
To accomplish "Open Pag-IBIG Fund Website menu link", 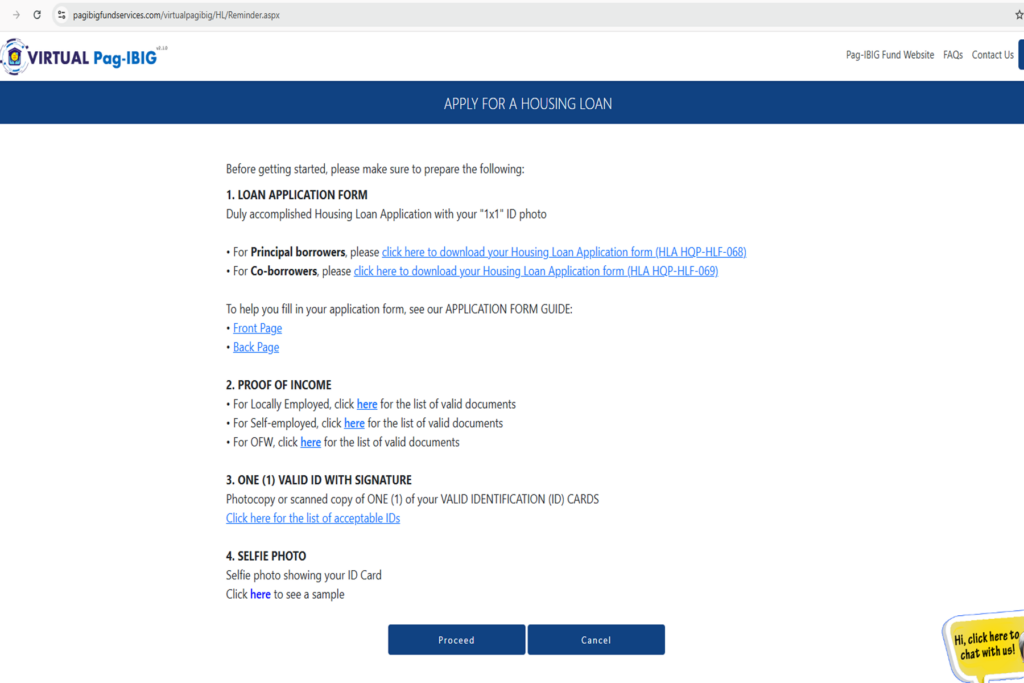I will pyautogui.click(x=889, y=55).
